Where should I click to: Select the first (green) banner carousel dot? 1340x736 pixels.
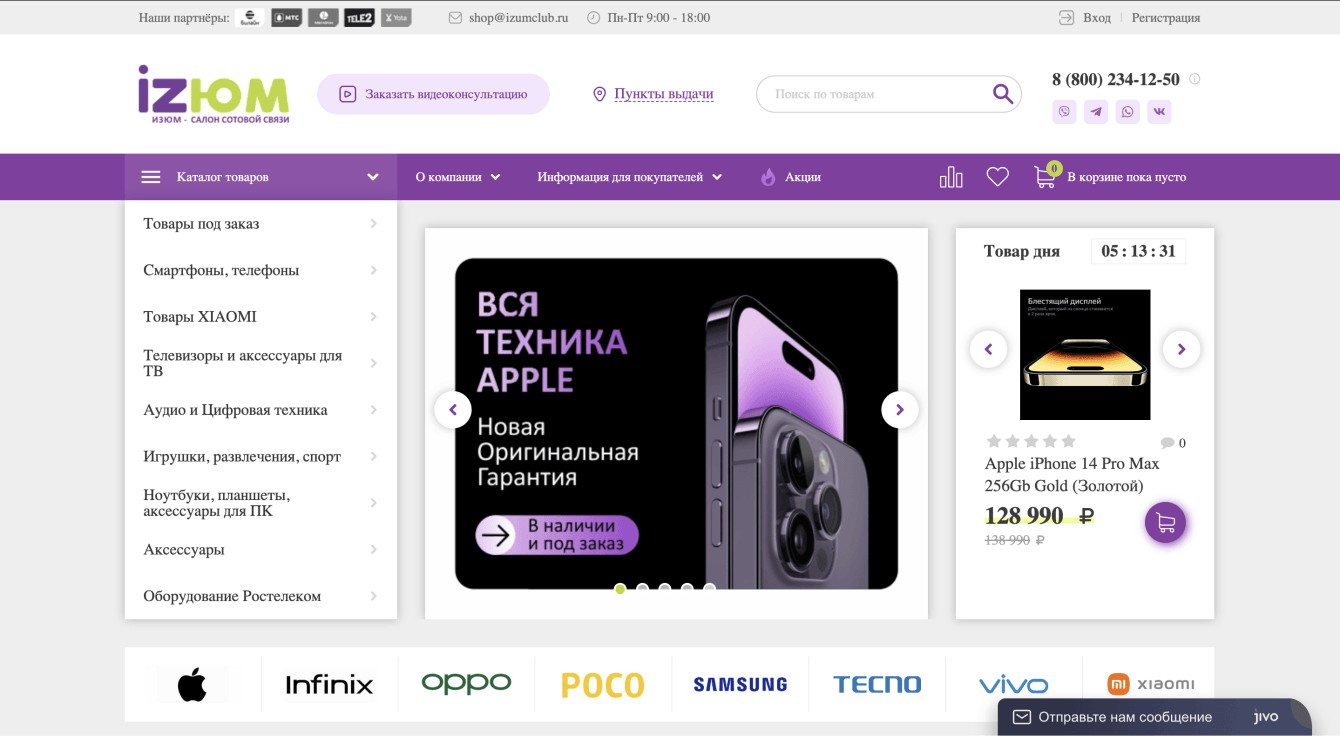pyautogui.click(x=620, y=589)
